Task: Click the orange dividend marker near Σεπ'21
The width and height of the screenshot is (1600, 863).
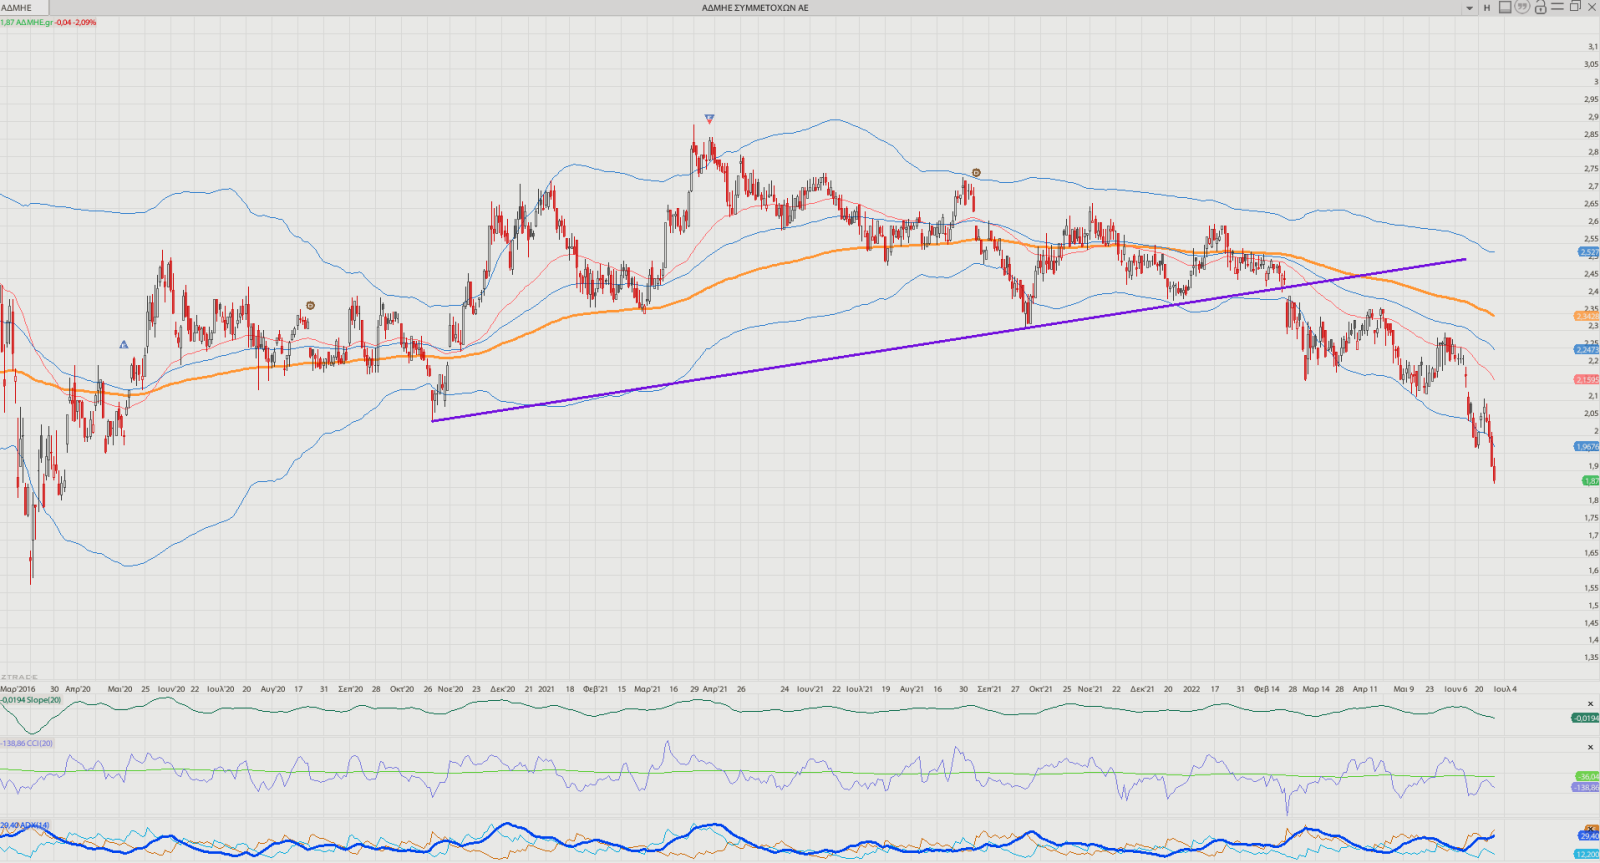Action: point(976,173)
